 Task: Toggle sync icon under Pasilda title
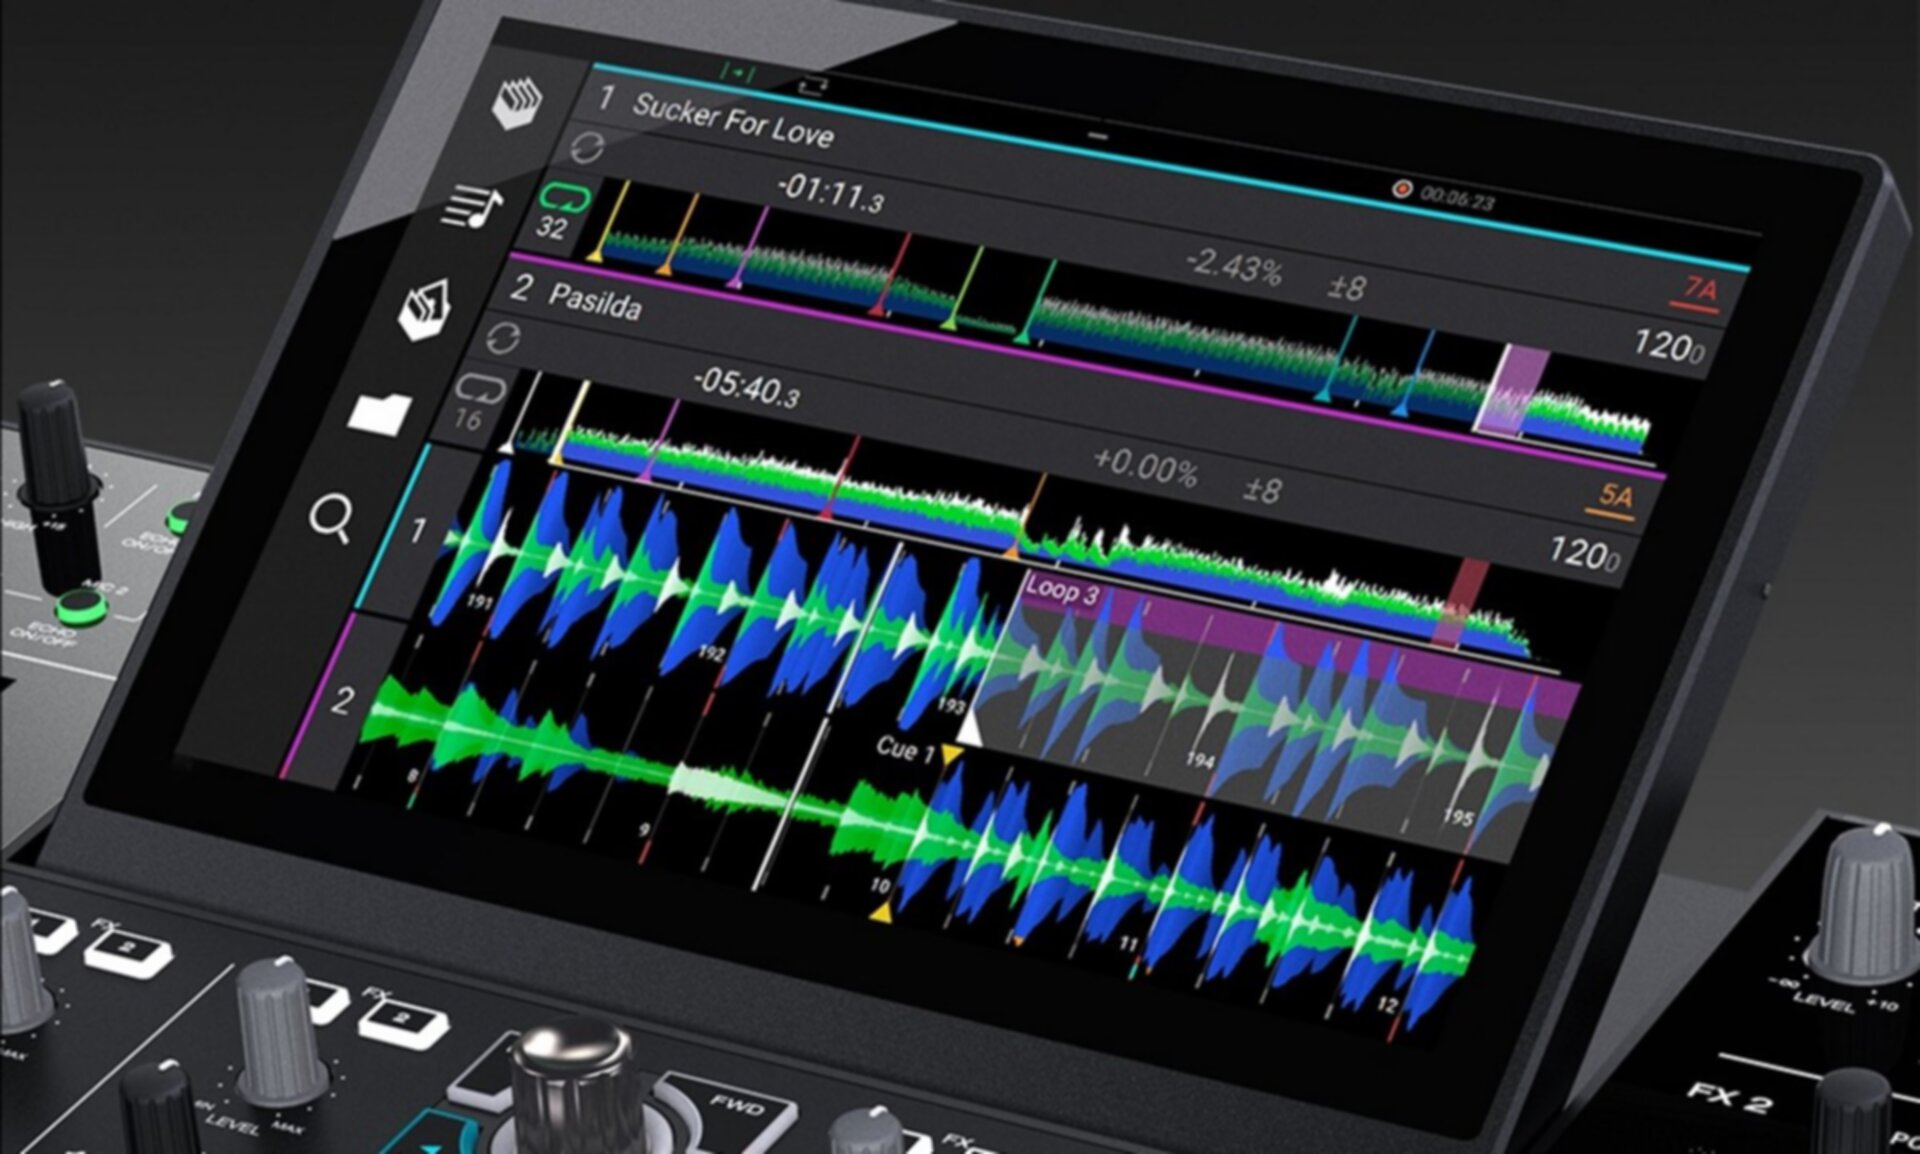502,339
